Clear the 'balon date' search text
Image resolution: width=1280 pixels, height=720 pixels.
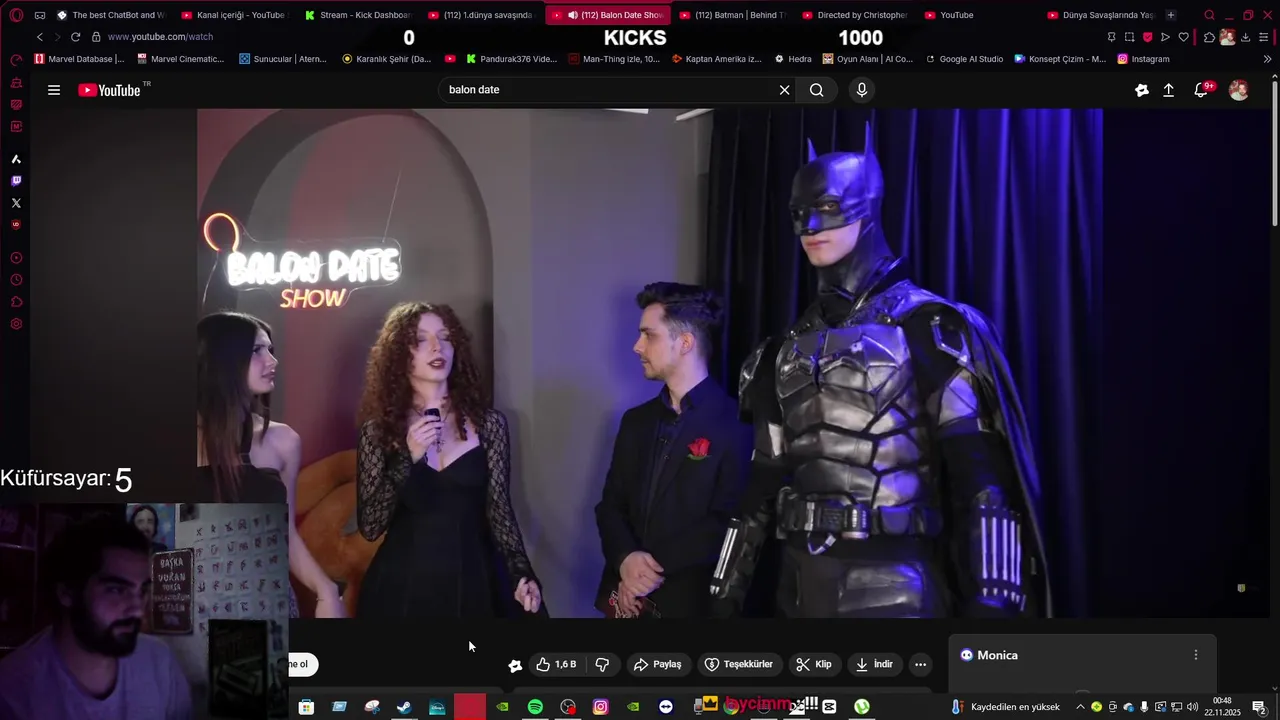pos(784,90)
